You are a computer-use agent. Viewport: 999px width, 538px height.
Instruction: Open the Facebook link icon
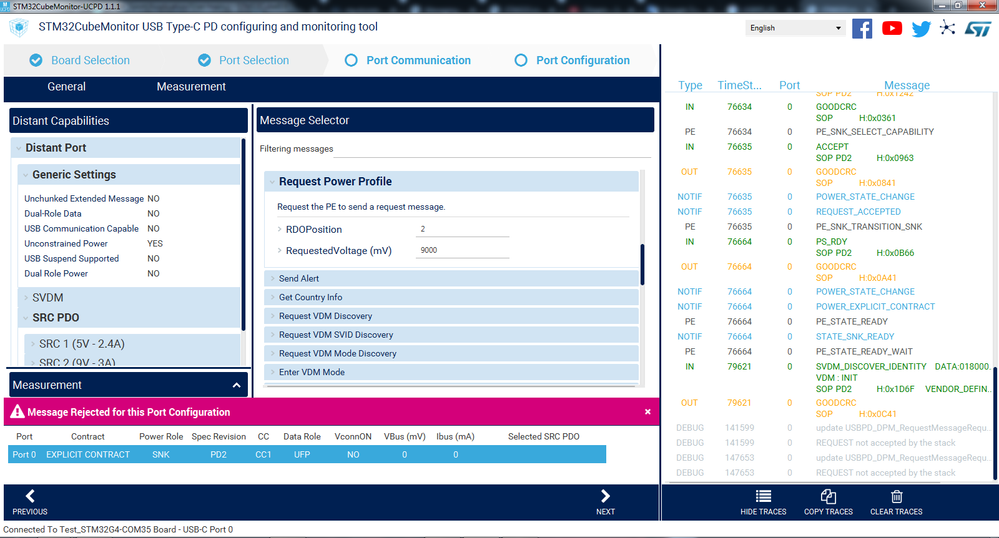pyautogui.click(x=862, y=29)
